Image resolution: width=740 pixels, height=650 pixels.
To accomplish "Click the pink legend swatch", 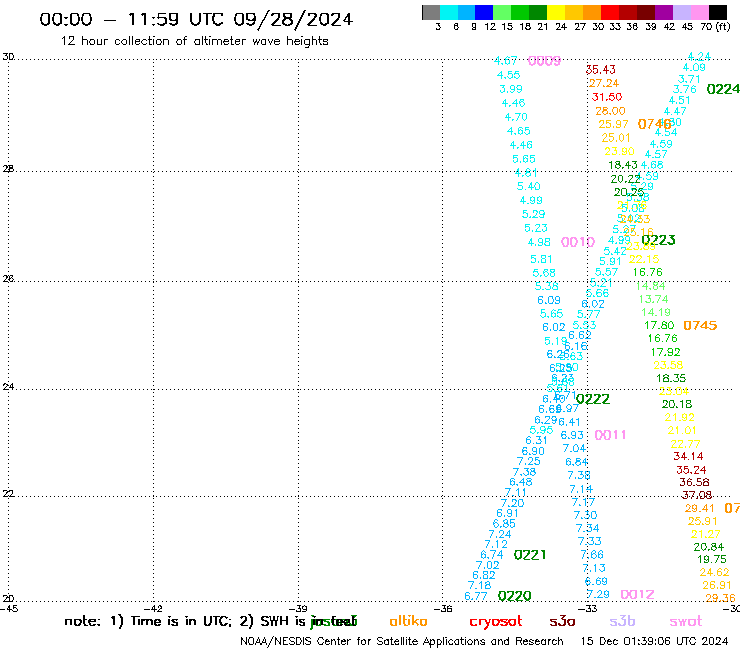I will pos(700,12).
